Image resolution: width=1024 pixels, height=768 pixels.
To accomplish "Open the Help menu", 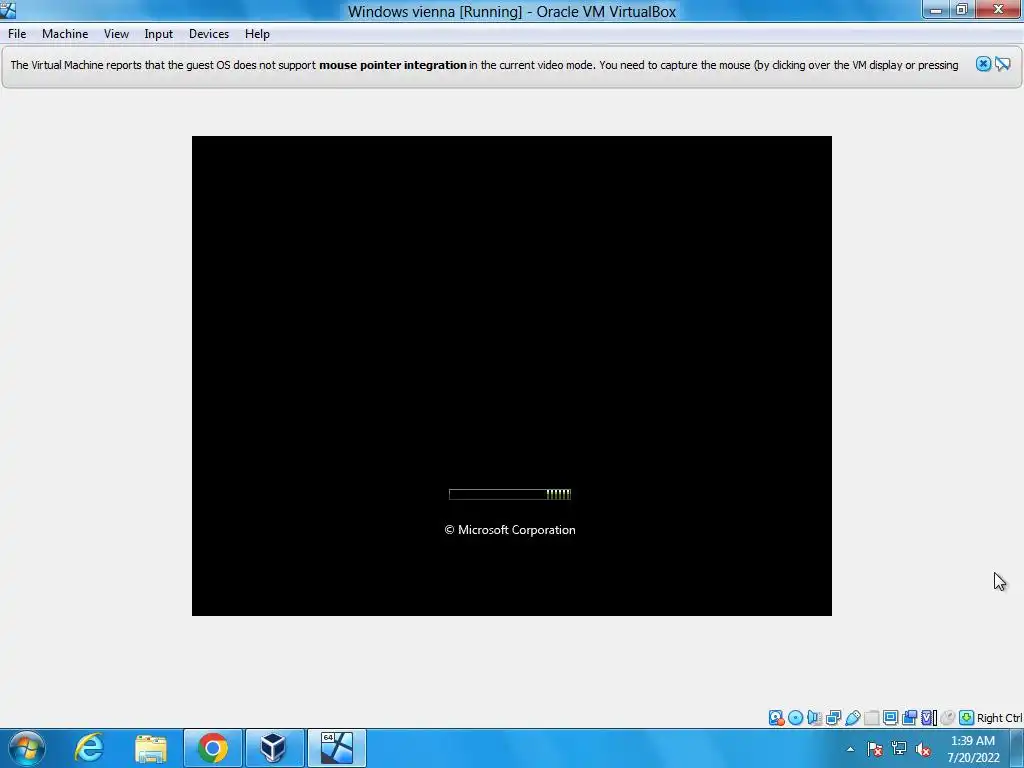I will tap(257, 34).
